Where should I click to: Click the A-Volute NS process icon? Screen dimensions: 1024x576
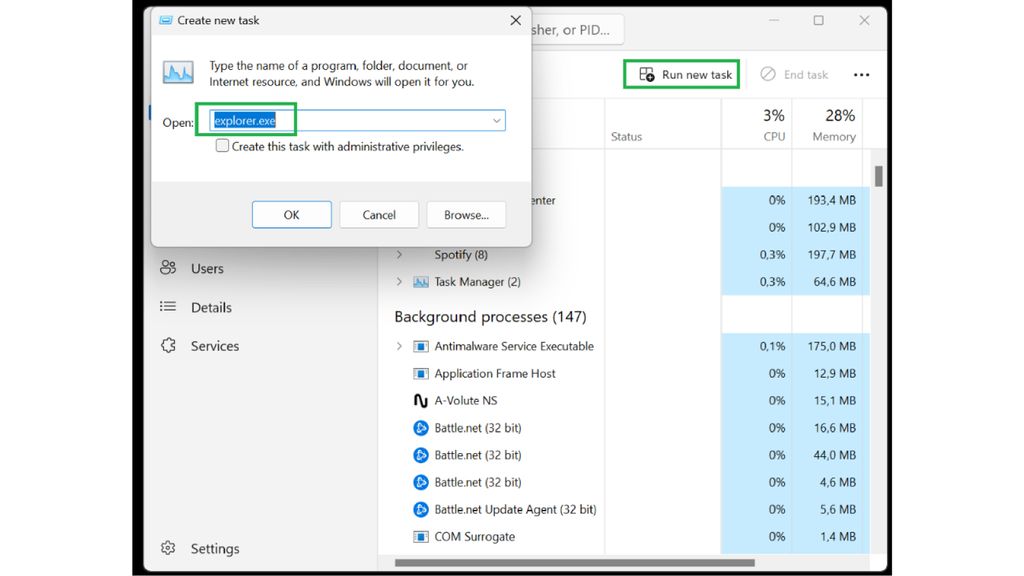coord(419,400)
